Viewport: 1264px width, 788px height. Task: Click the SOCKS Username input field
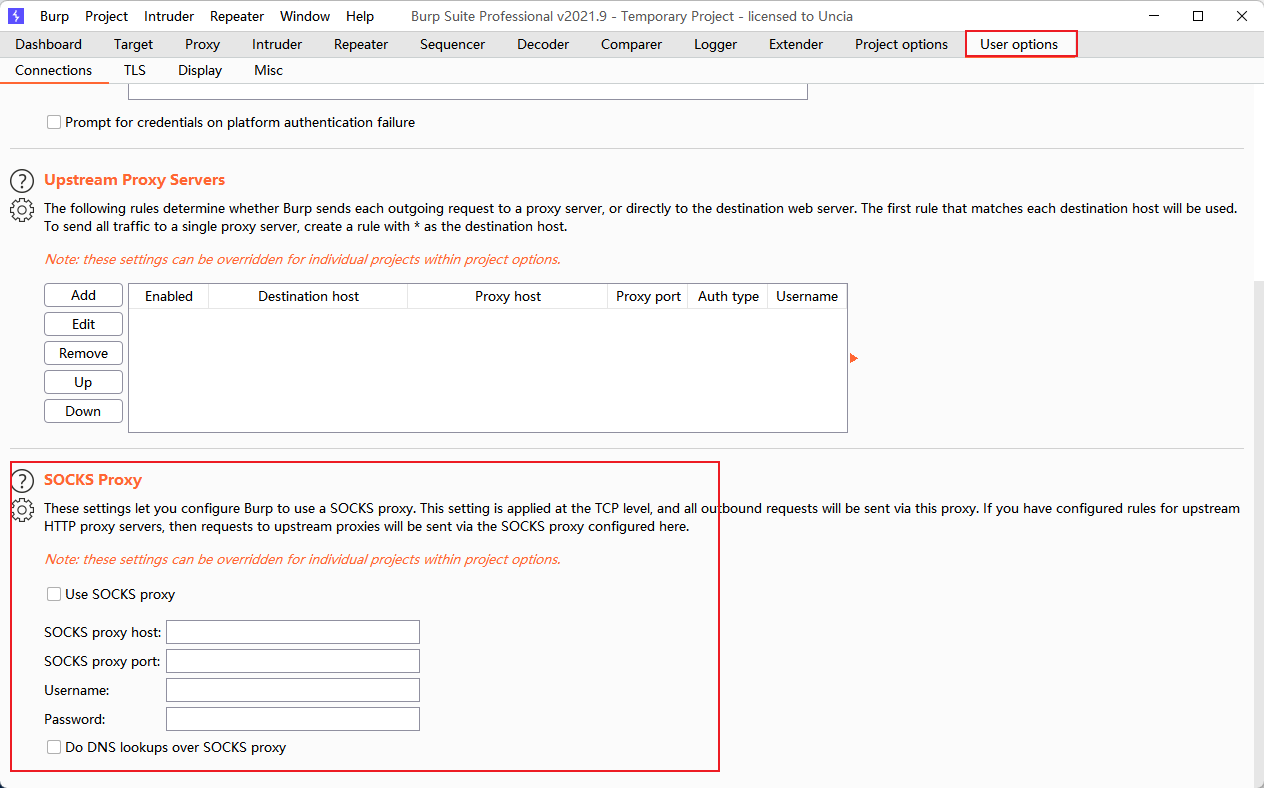pos(293,690)
